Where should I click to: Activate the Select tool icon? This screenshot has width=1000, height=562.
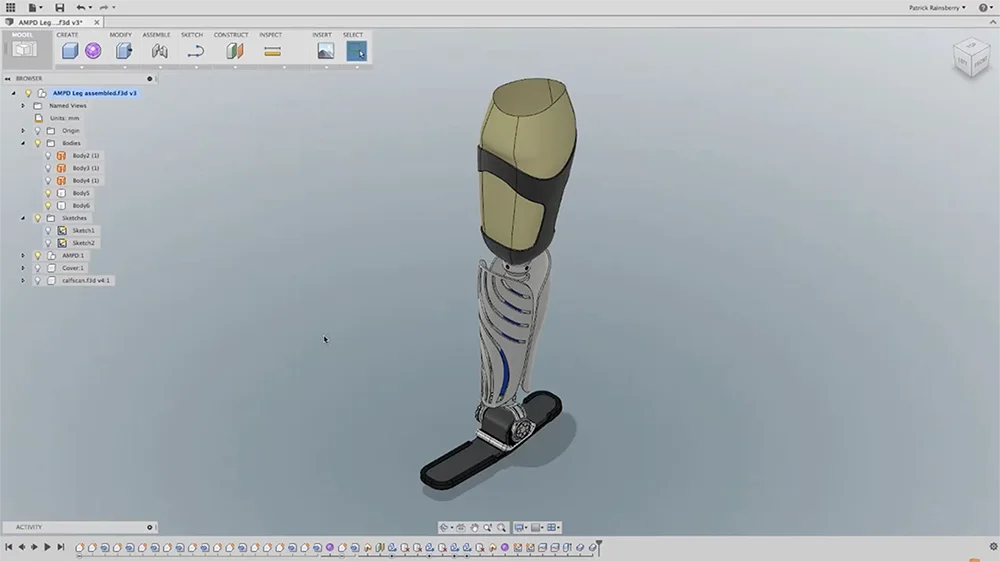pyautogui.click(x=356, y=50)
